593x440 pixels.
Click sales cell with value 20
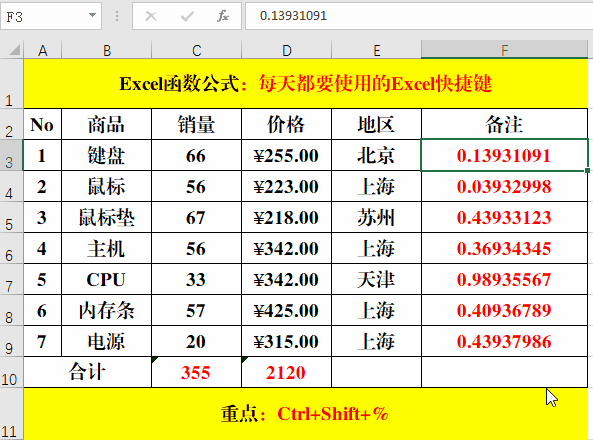point(196,341)
